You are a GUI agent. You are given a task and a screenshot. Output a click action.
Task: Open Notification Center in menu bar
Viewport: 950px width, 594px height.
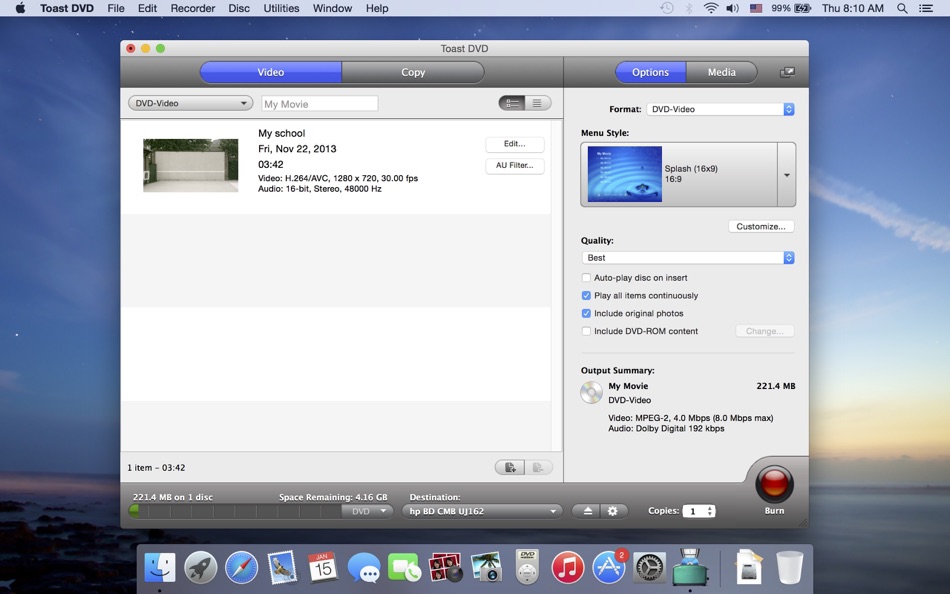(x=926, y=8)
